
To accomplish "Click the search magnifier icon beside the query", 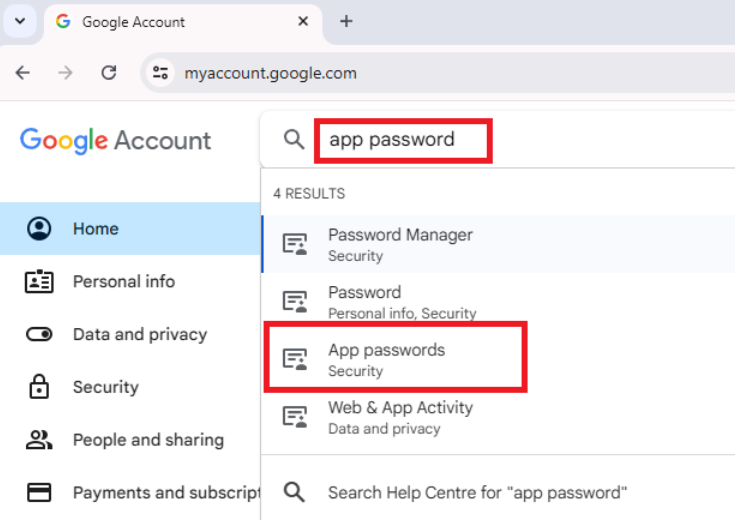I will point(294,139).
